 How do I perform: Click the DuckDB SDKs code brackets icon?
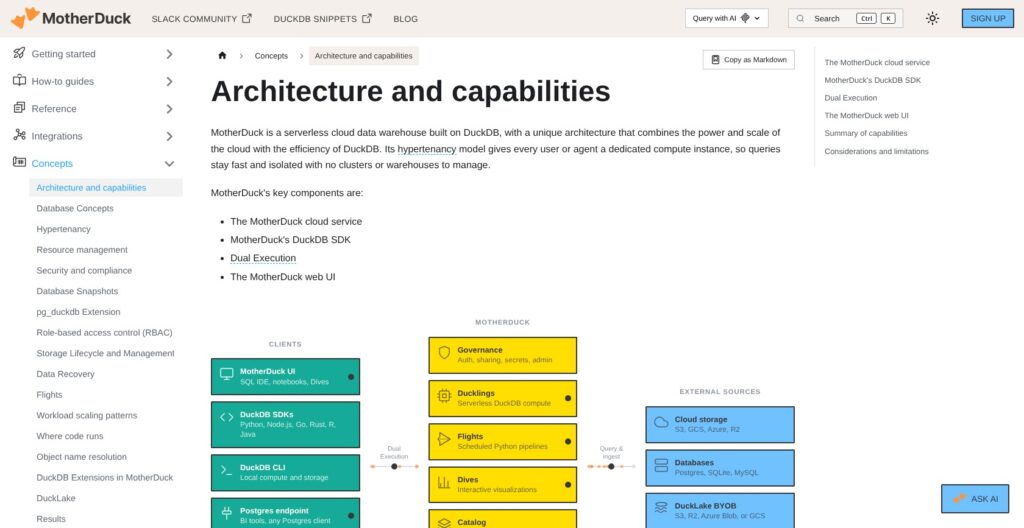pyautogui.click(x=227, y=417)
